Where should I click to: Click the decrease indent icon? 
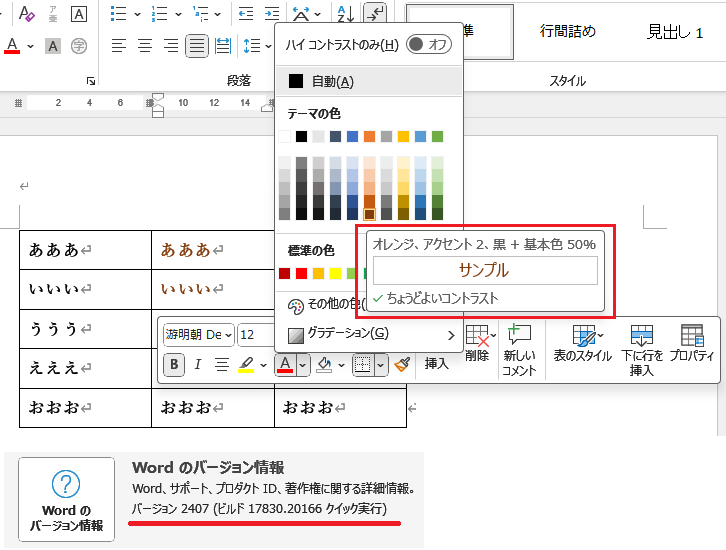tap(245, 14)
